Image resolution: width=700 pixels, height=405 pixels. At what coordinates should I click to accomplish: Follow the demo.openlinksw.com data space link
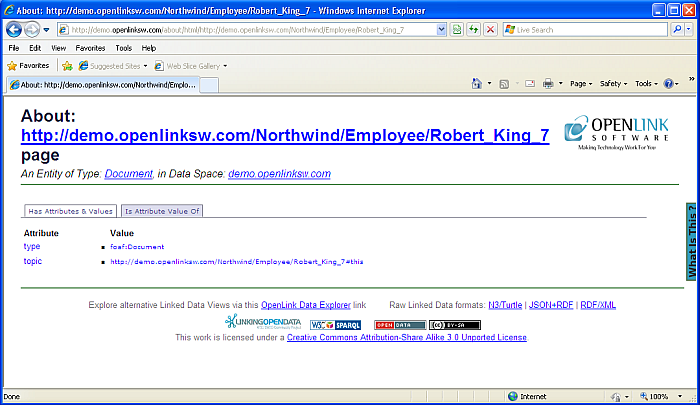279,174
